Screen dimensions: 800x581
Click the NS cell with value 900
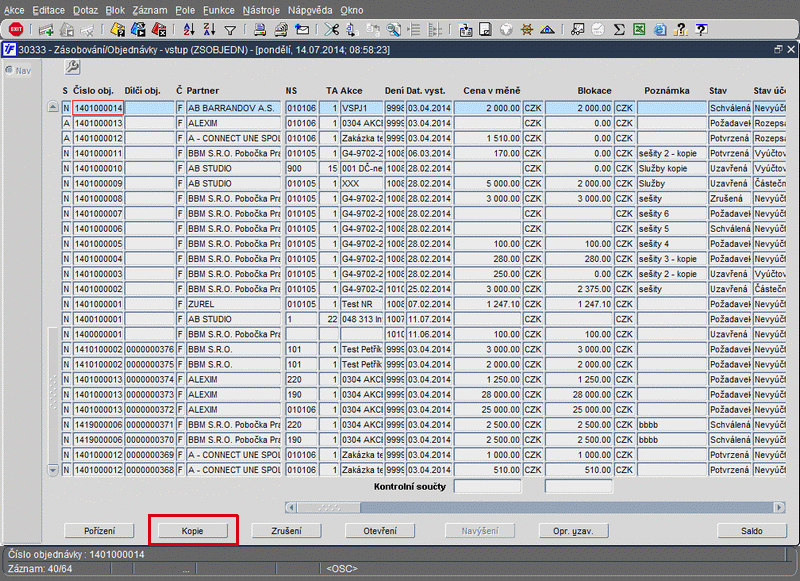pyautogui.click(x=302, y=168)
